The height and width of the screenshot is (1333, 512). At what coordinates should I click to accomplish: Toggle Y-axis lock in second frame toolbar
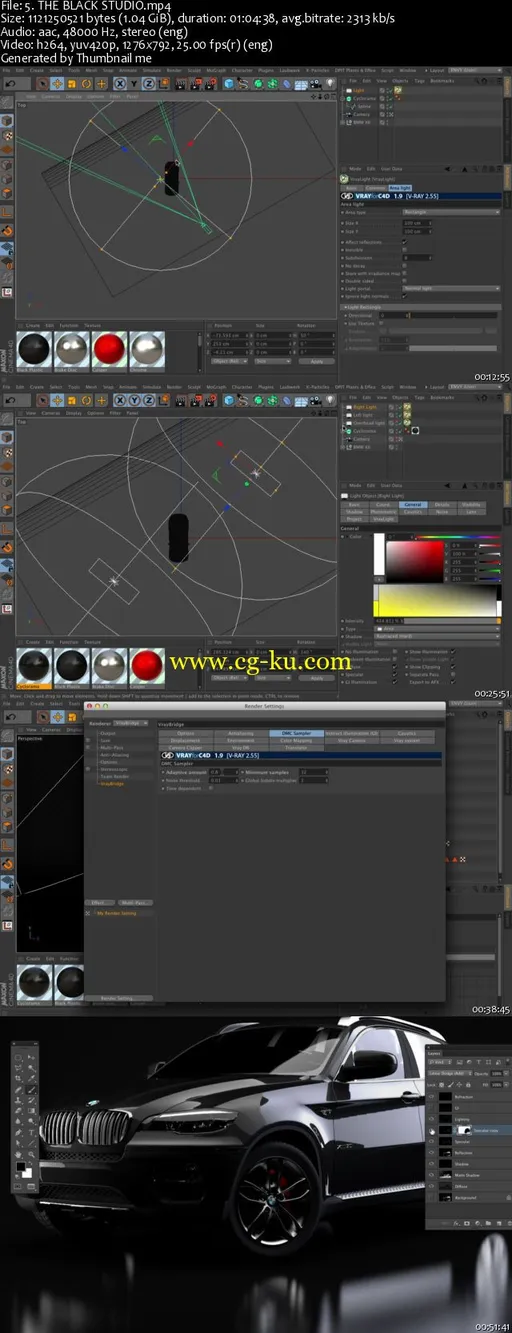(134, 400)
